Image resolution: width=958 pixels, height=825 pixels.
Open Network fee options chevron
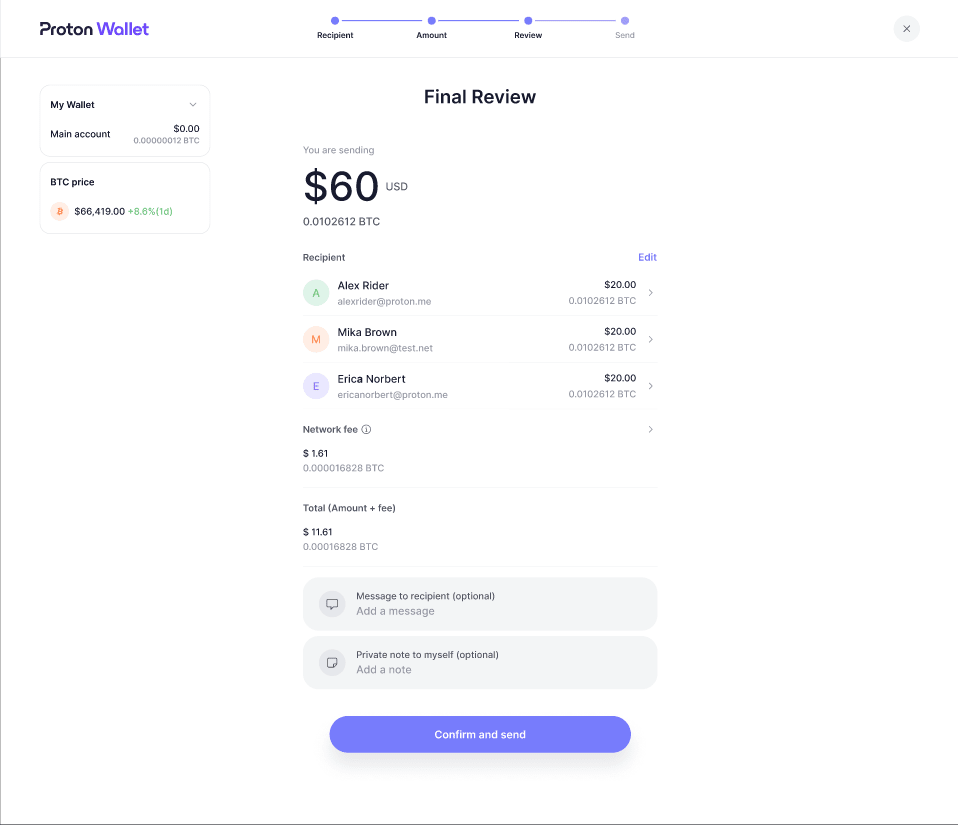click(x=651, y=430)
